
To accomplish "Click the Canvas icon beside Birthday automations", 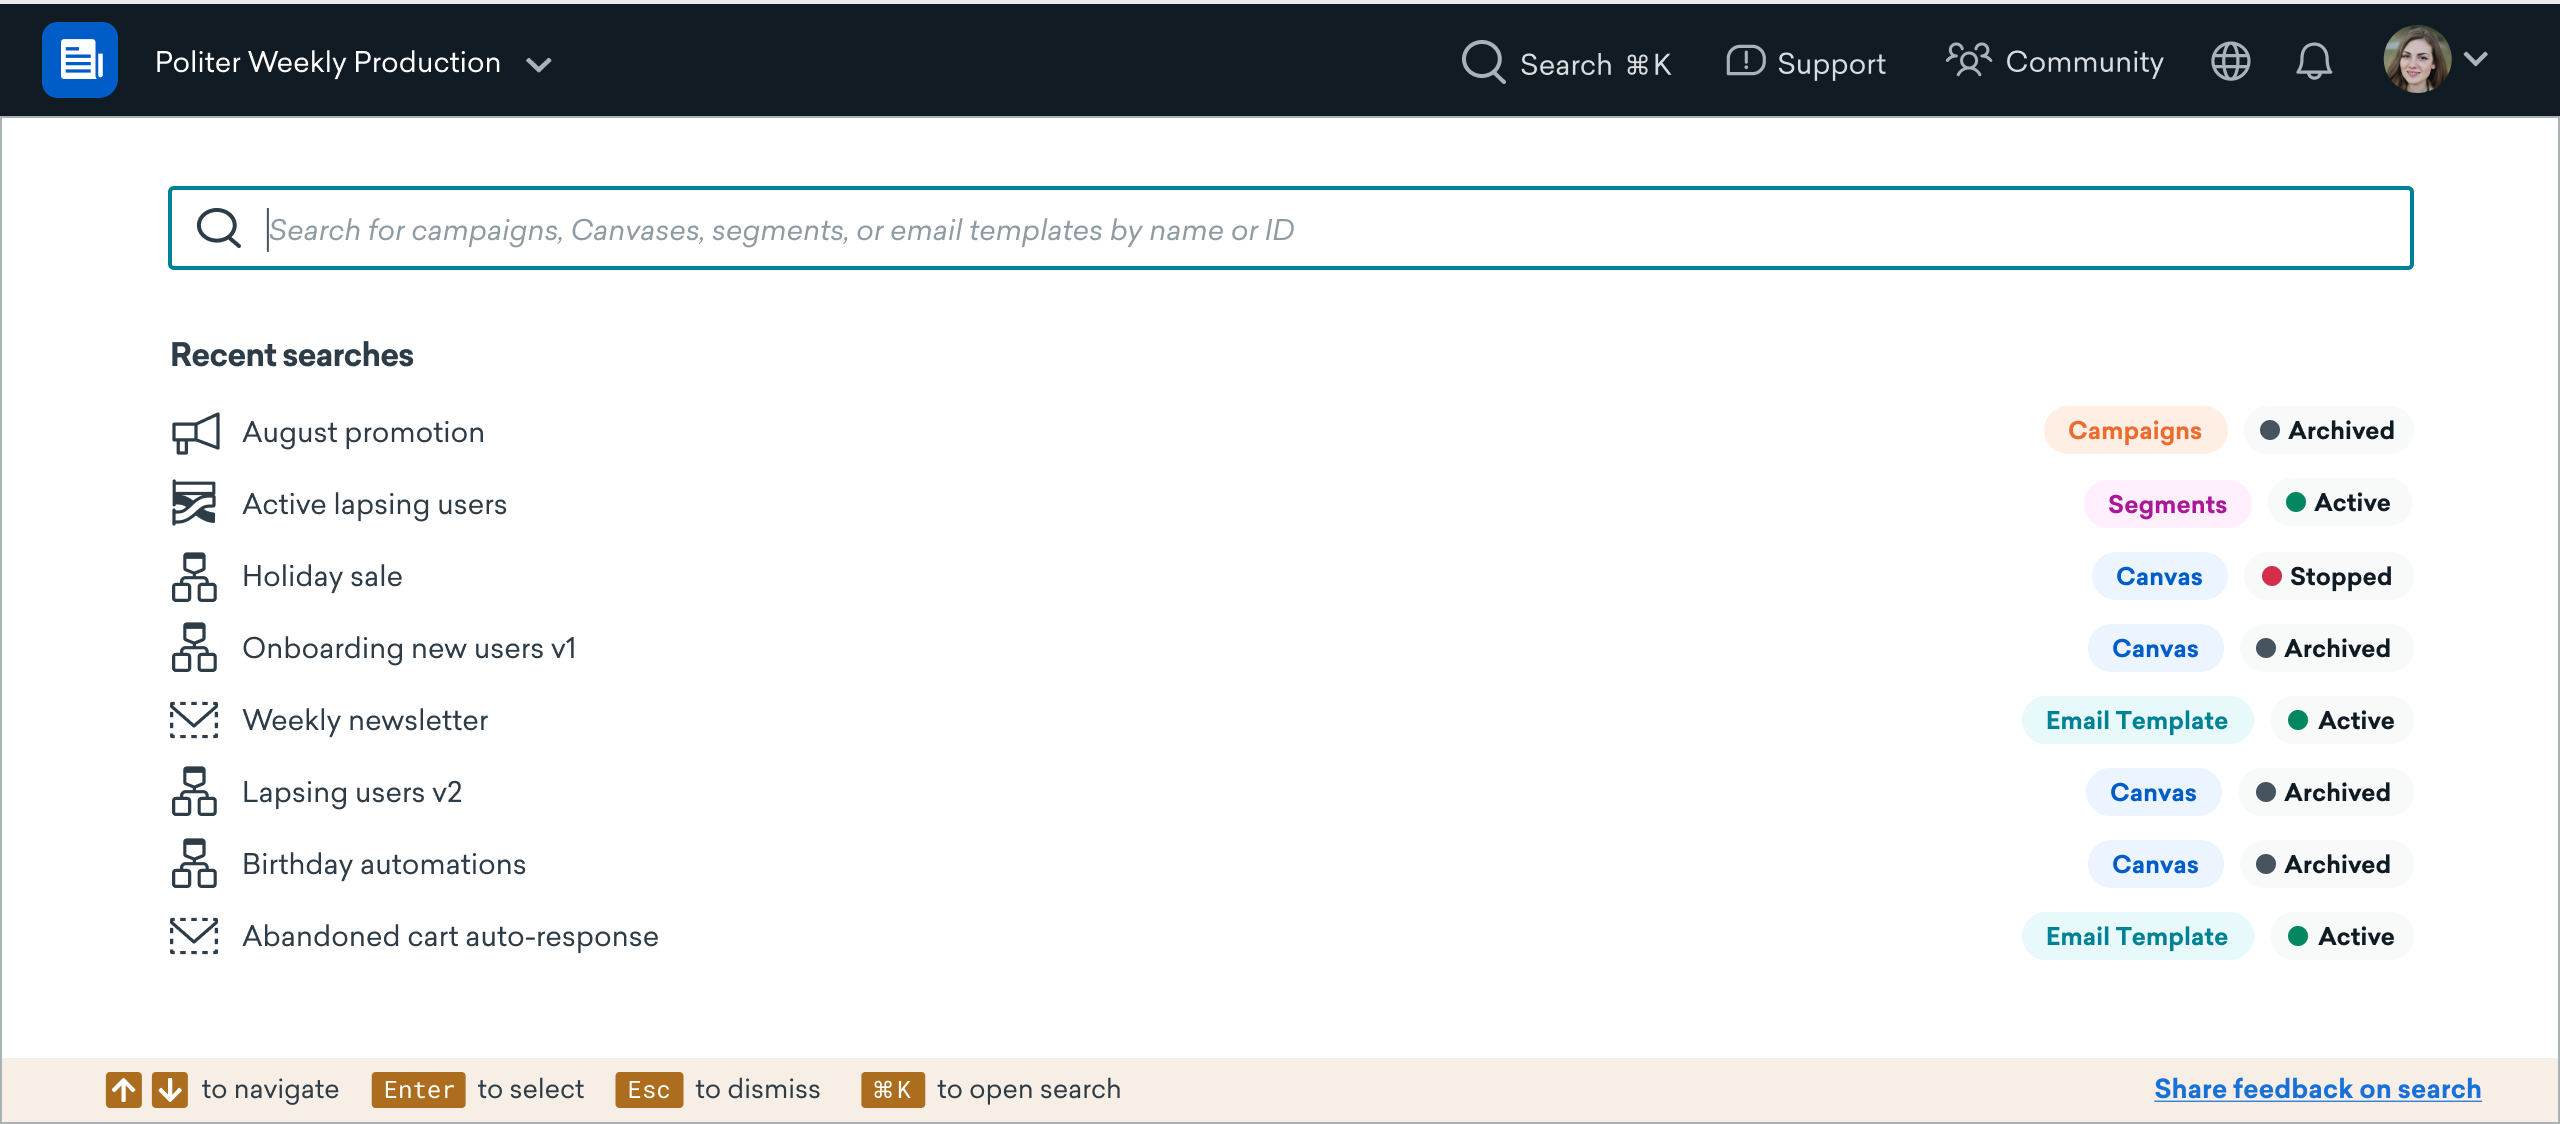I will pos(194,864).
